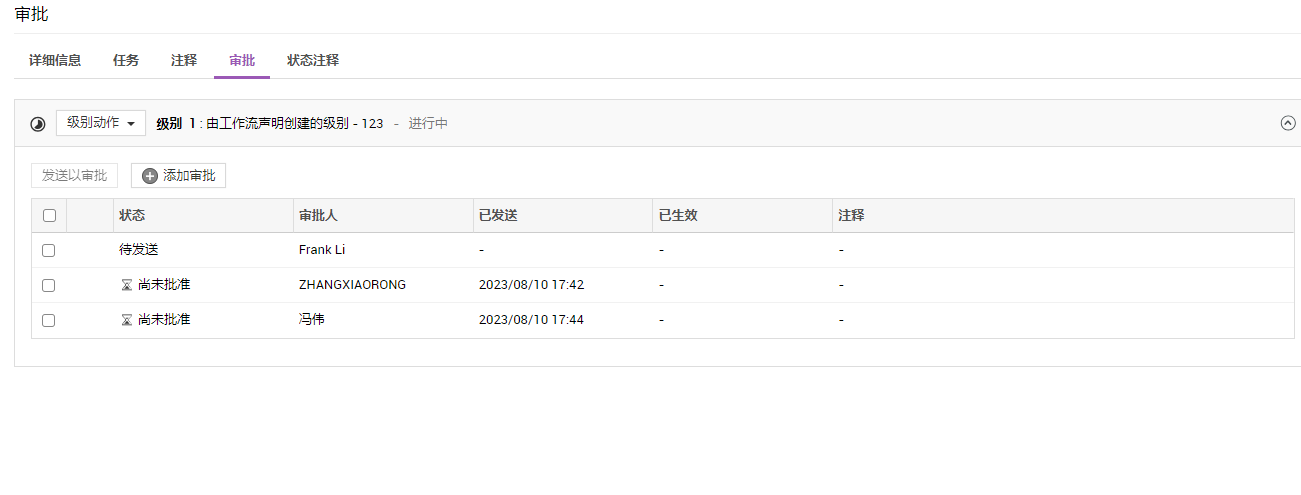
Task: Open the 级别动作 dropdown
Action: click(101, 123)
